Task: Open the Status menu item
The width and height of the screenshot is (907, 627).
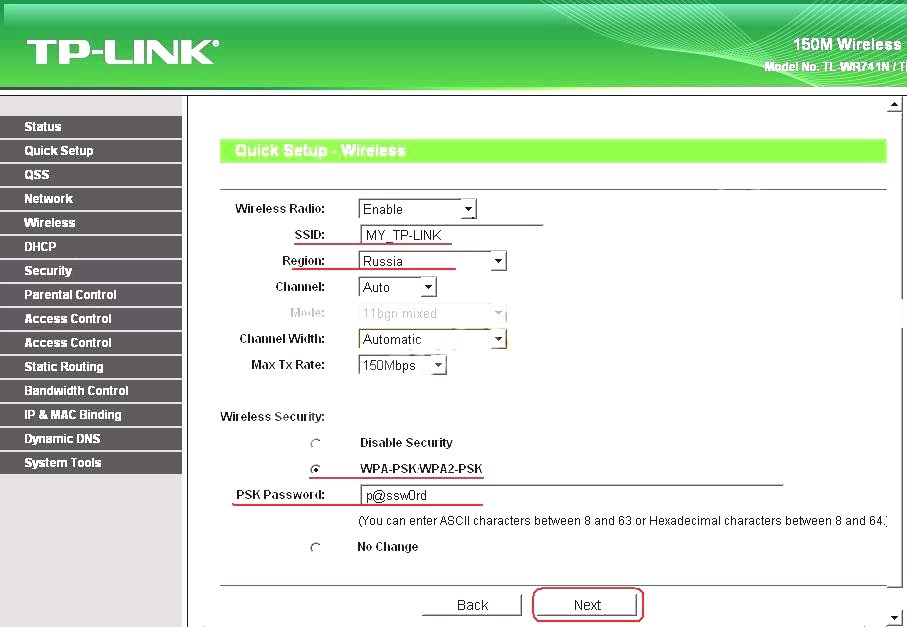Action: click(x=91, y=127)
